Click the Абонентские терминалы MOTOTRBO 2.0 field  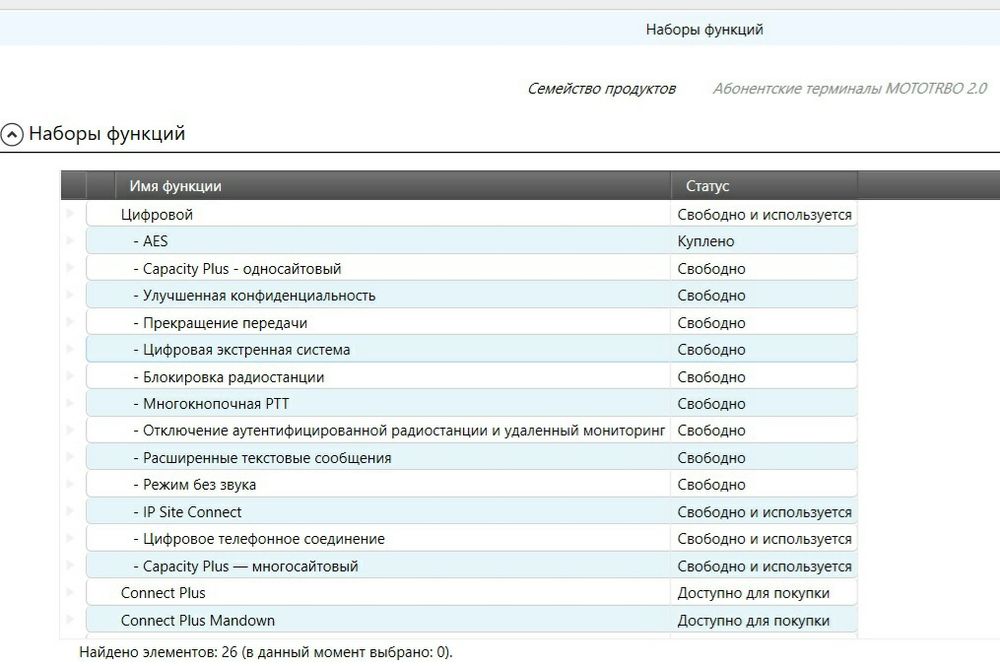tap(850, 89)
